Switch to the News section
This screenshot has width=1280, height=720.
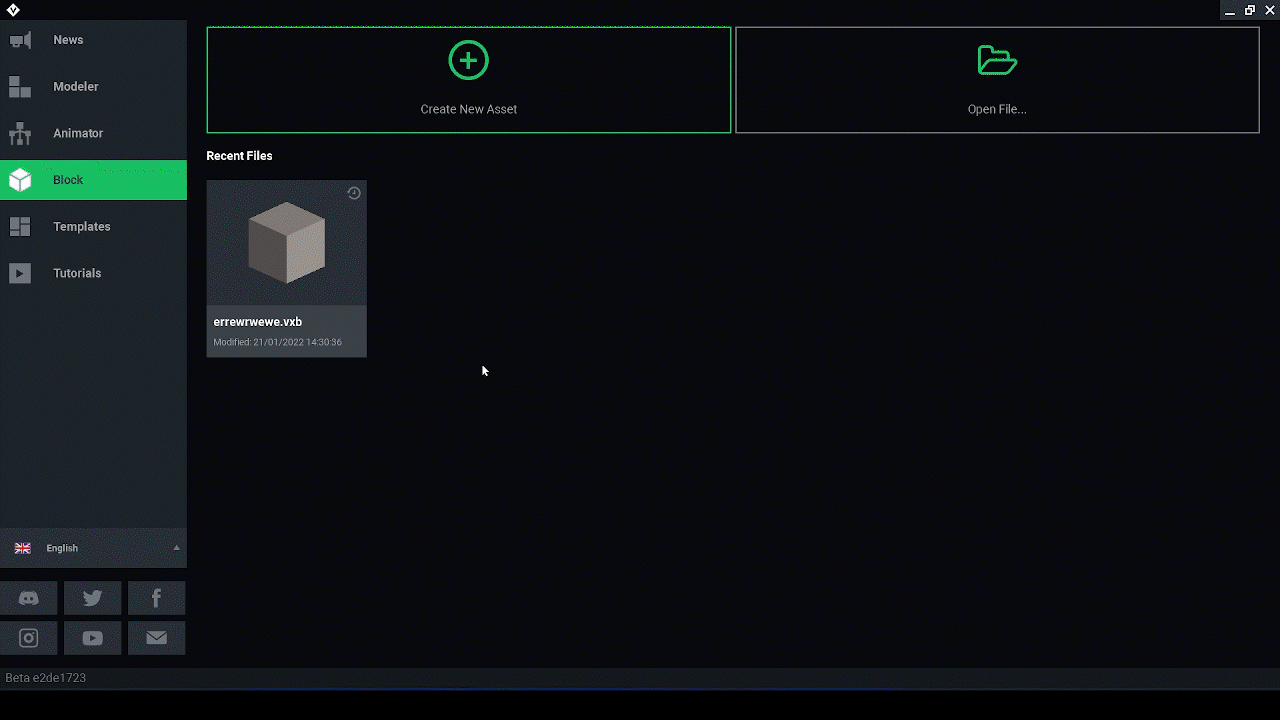pyautogui.click(x=68, y=40)
